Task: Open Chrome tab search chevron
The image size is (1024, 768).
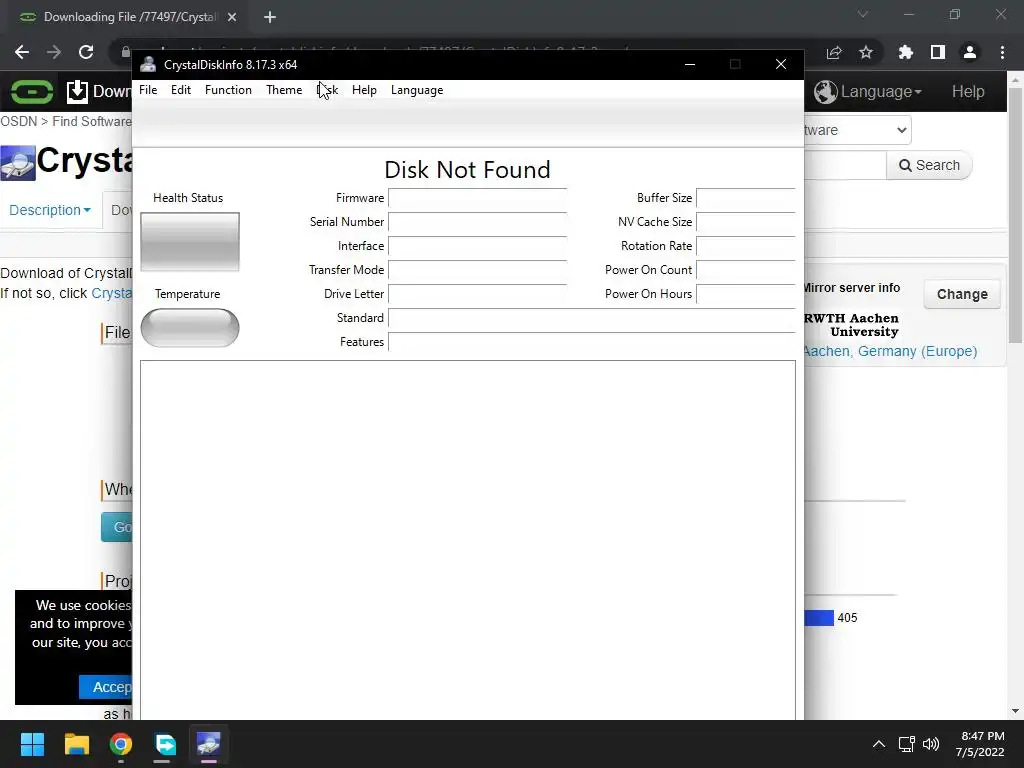Action: pos(863,14)
